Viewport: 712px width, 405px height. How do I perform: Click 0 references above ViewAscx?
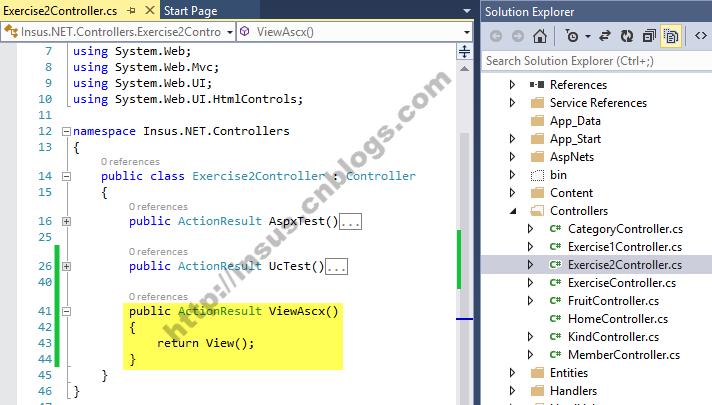pos(158,296)
